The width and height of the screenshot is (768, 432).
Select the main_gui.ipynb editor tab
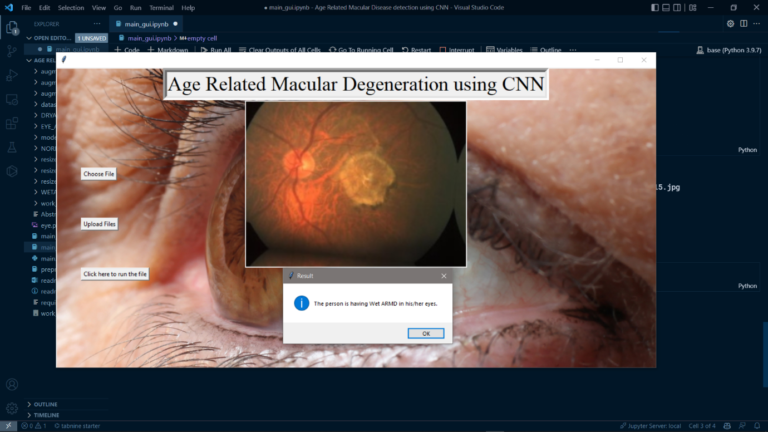(x=146, y=24)
